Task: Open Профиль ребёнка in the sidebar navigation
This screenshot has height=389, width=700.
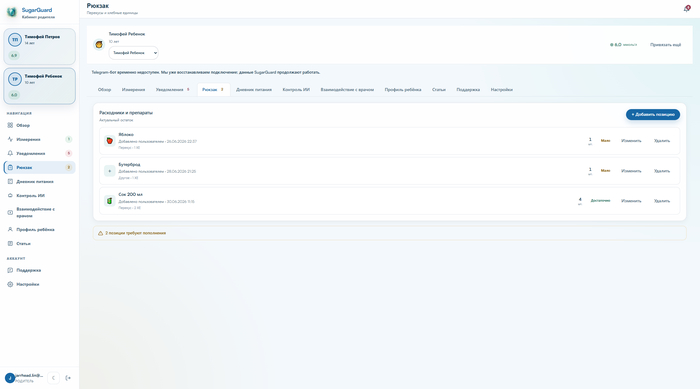Action: click(x=40, y=230)
